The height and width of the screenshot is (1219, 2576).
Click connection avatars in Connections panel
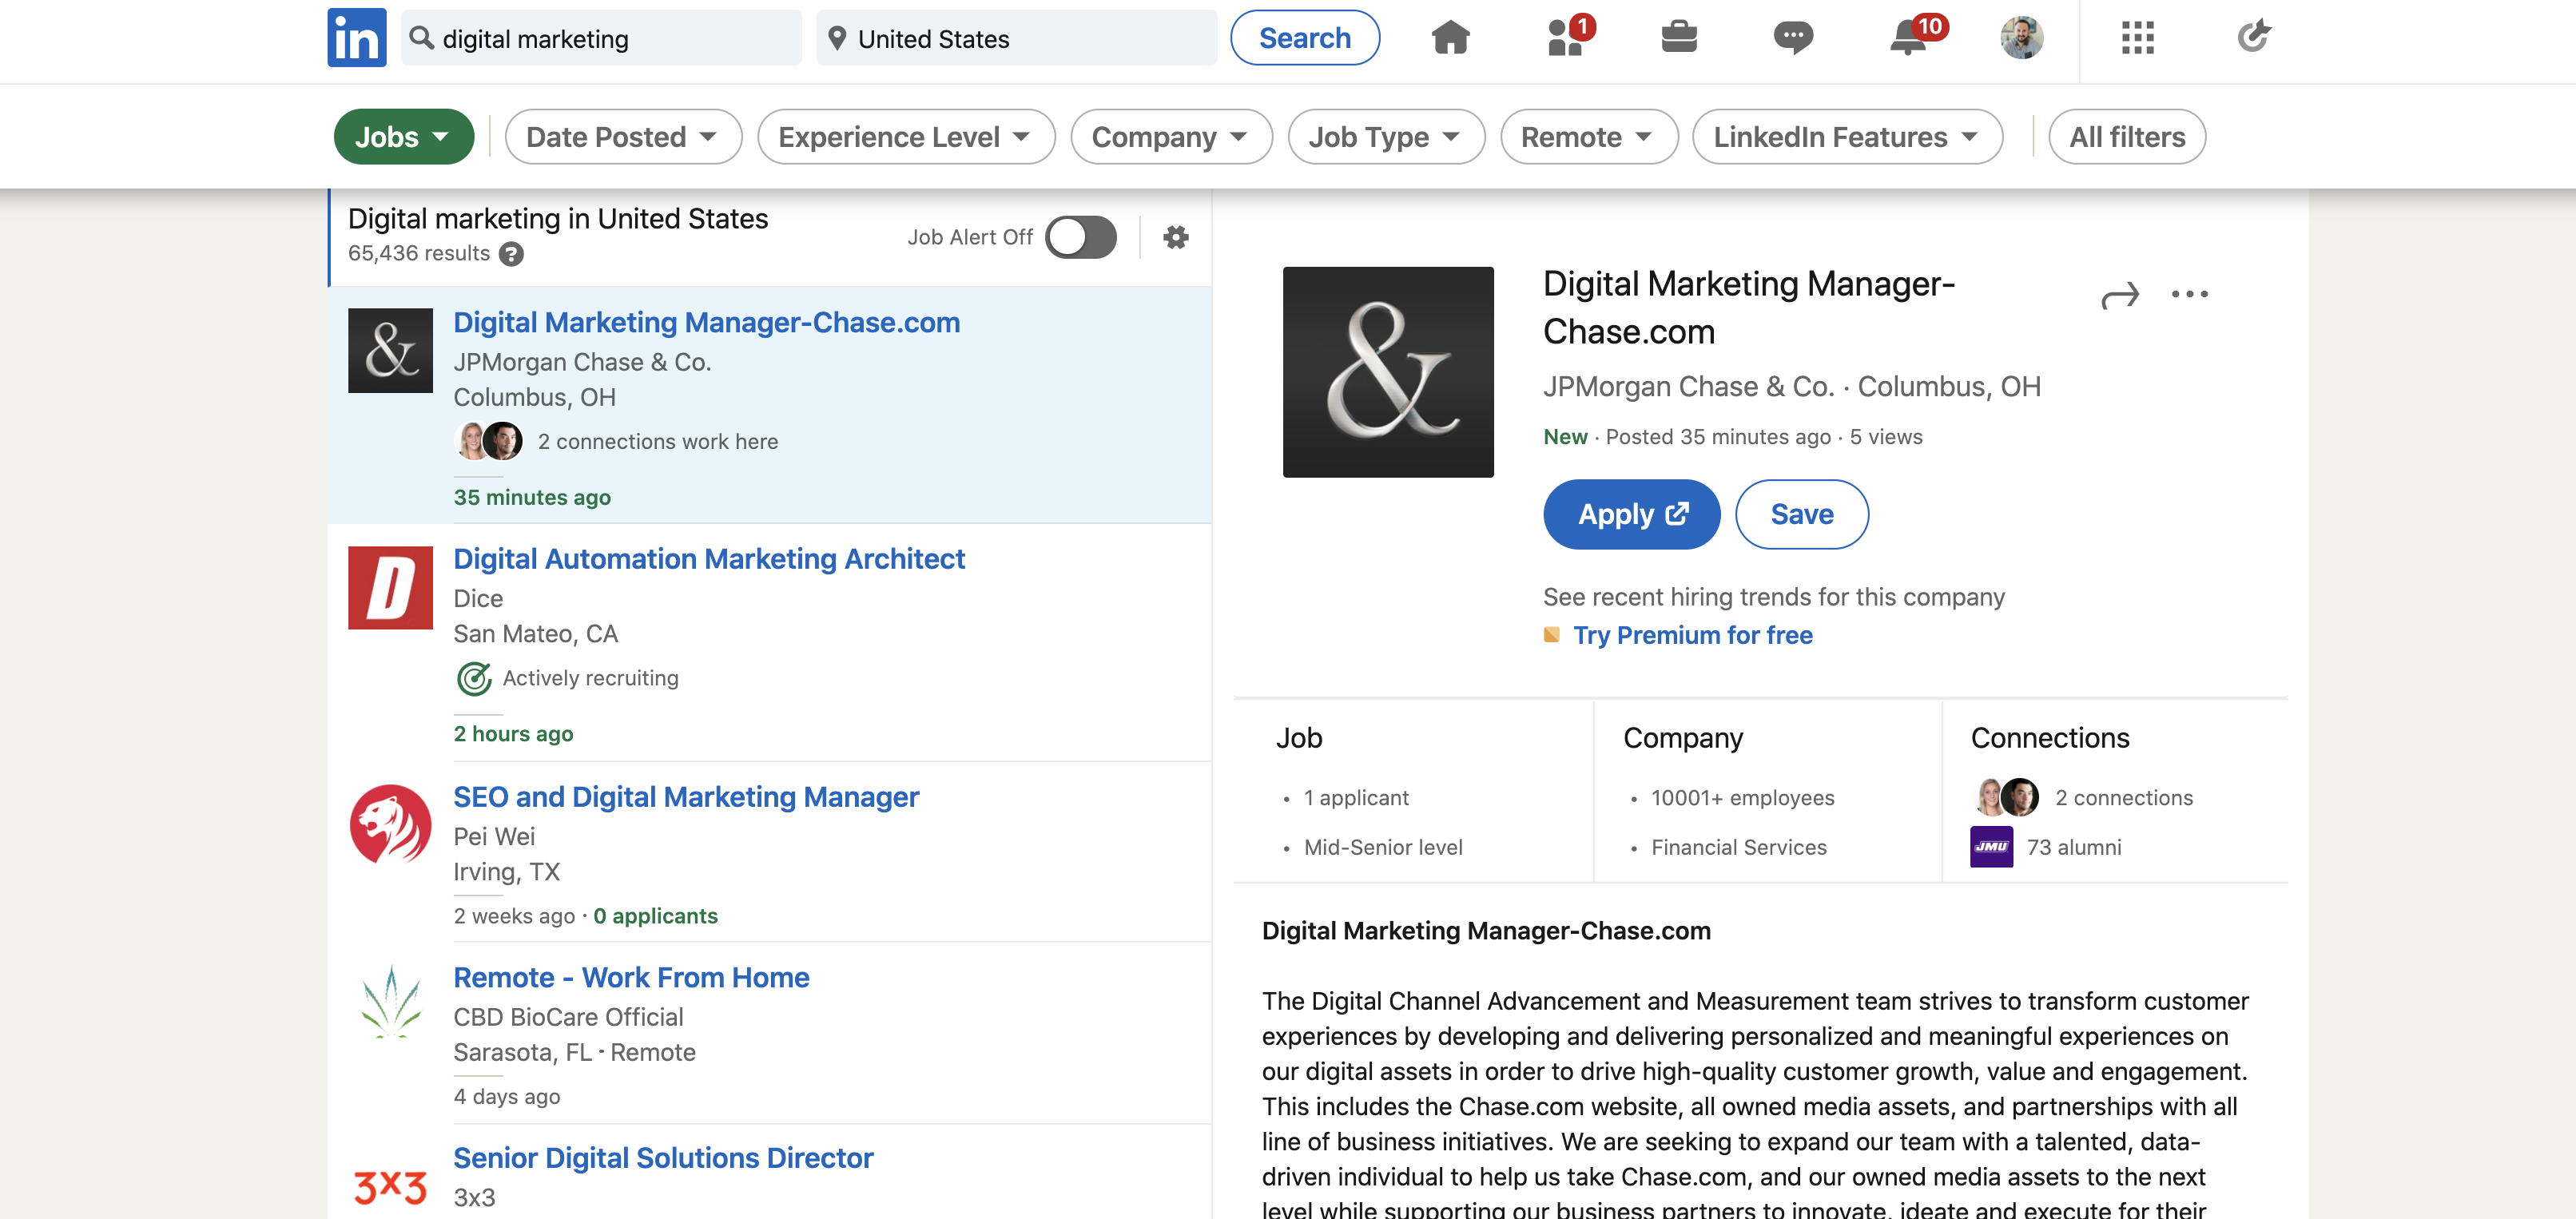pos(2006,797)
